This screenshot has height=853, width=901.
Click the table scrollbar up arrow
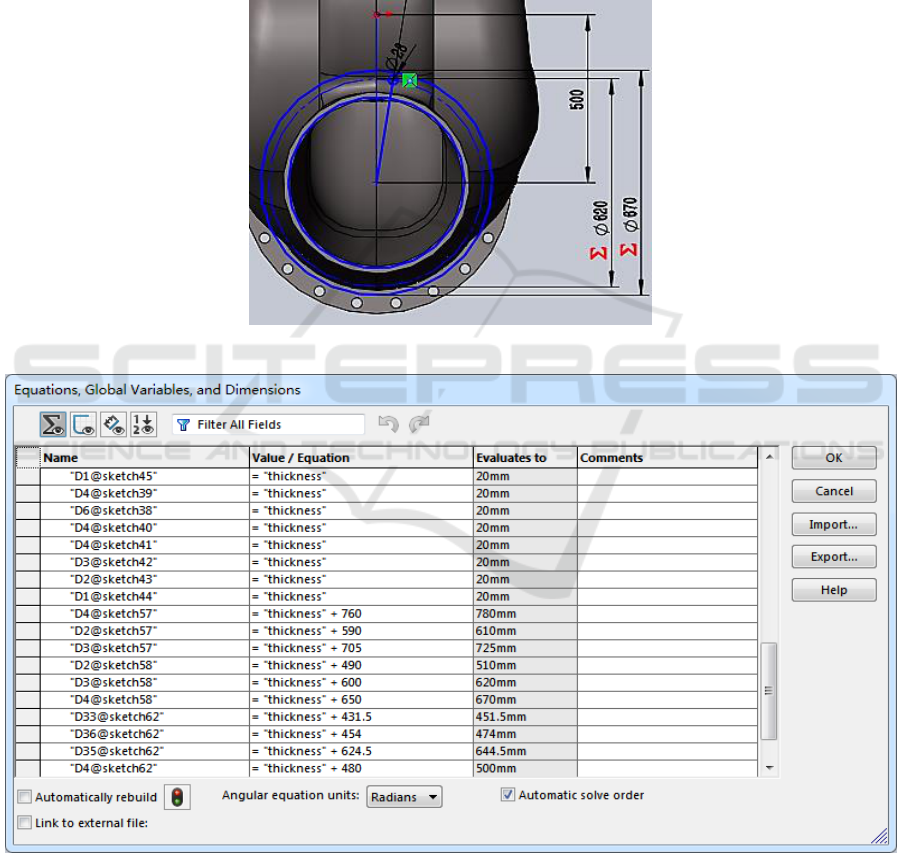[x=769, y=457]
